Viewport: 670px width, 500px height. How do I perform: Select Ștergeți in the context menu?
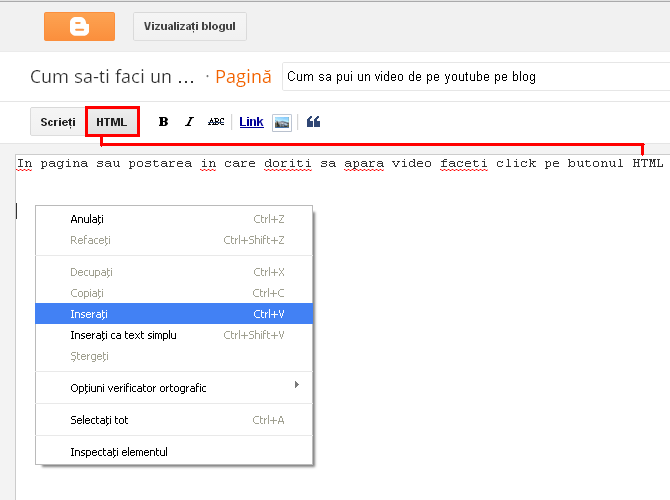coord(174,356)
